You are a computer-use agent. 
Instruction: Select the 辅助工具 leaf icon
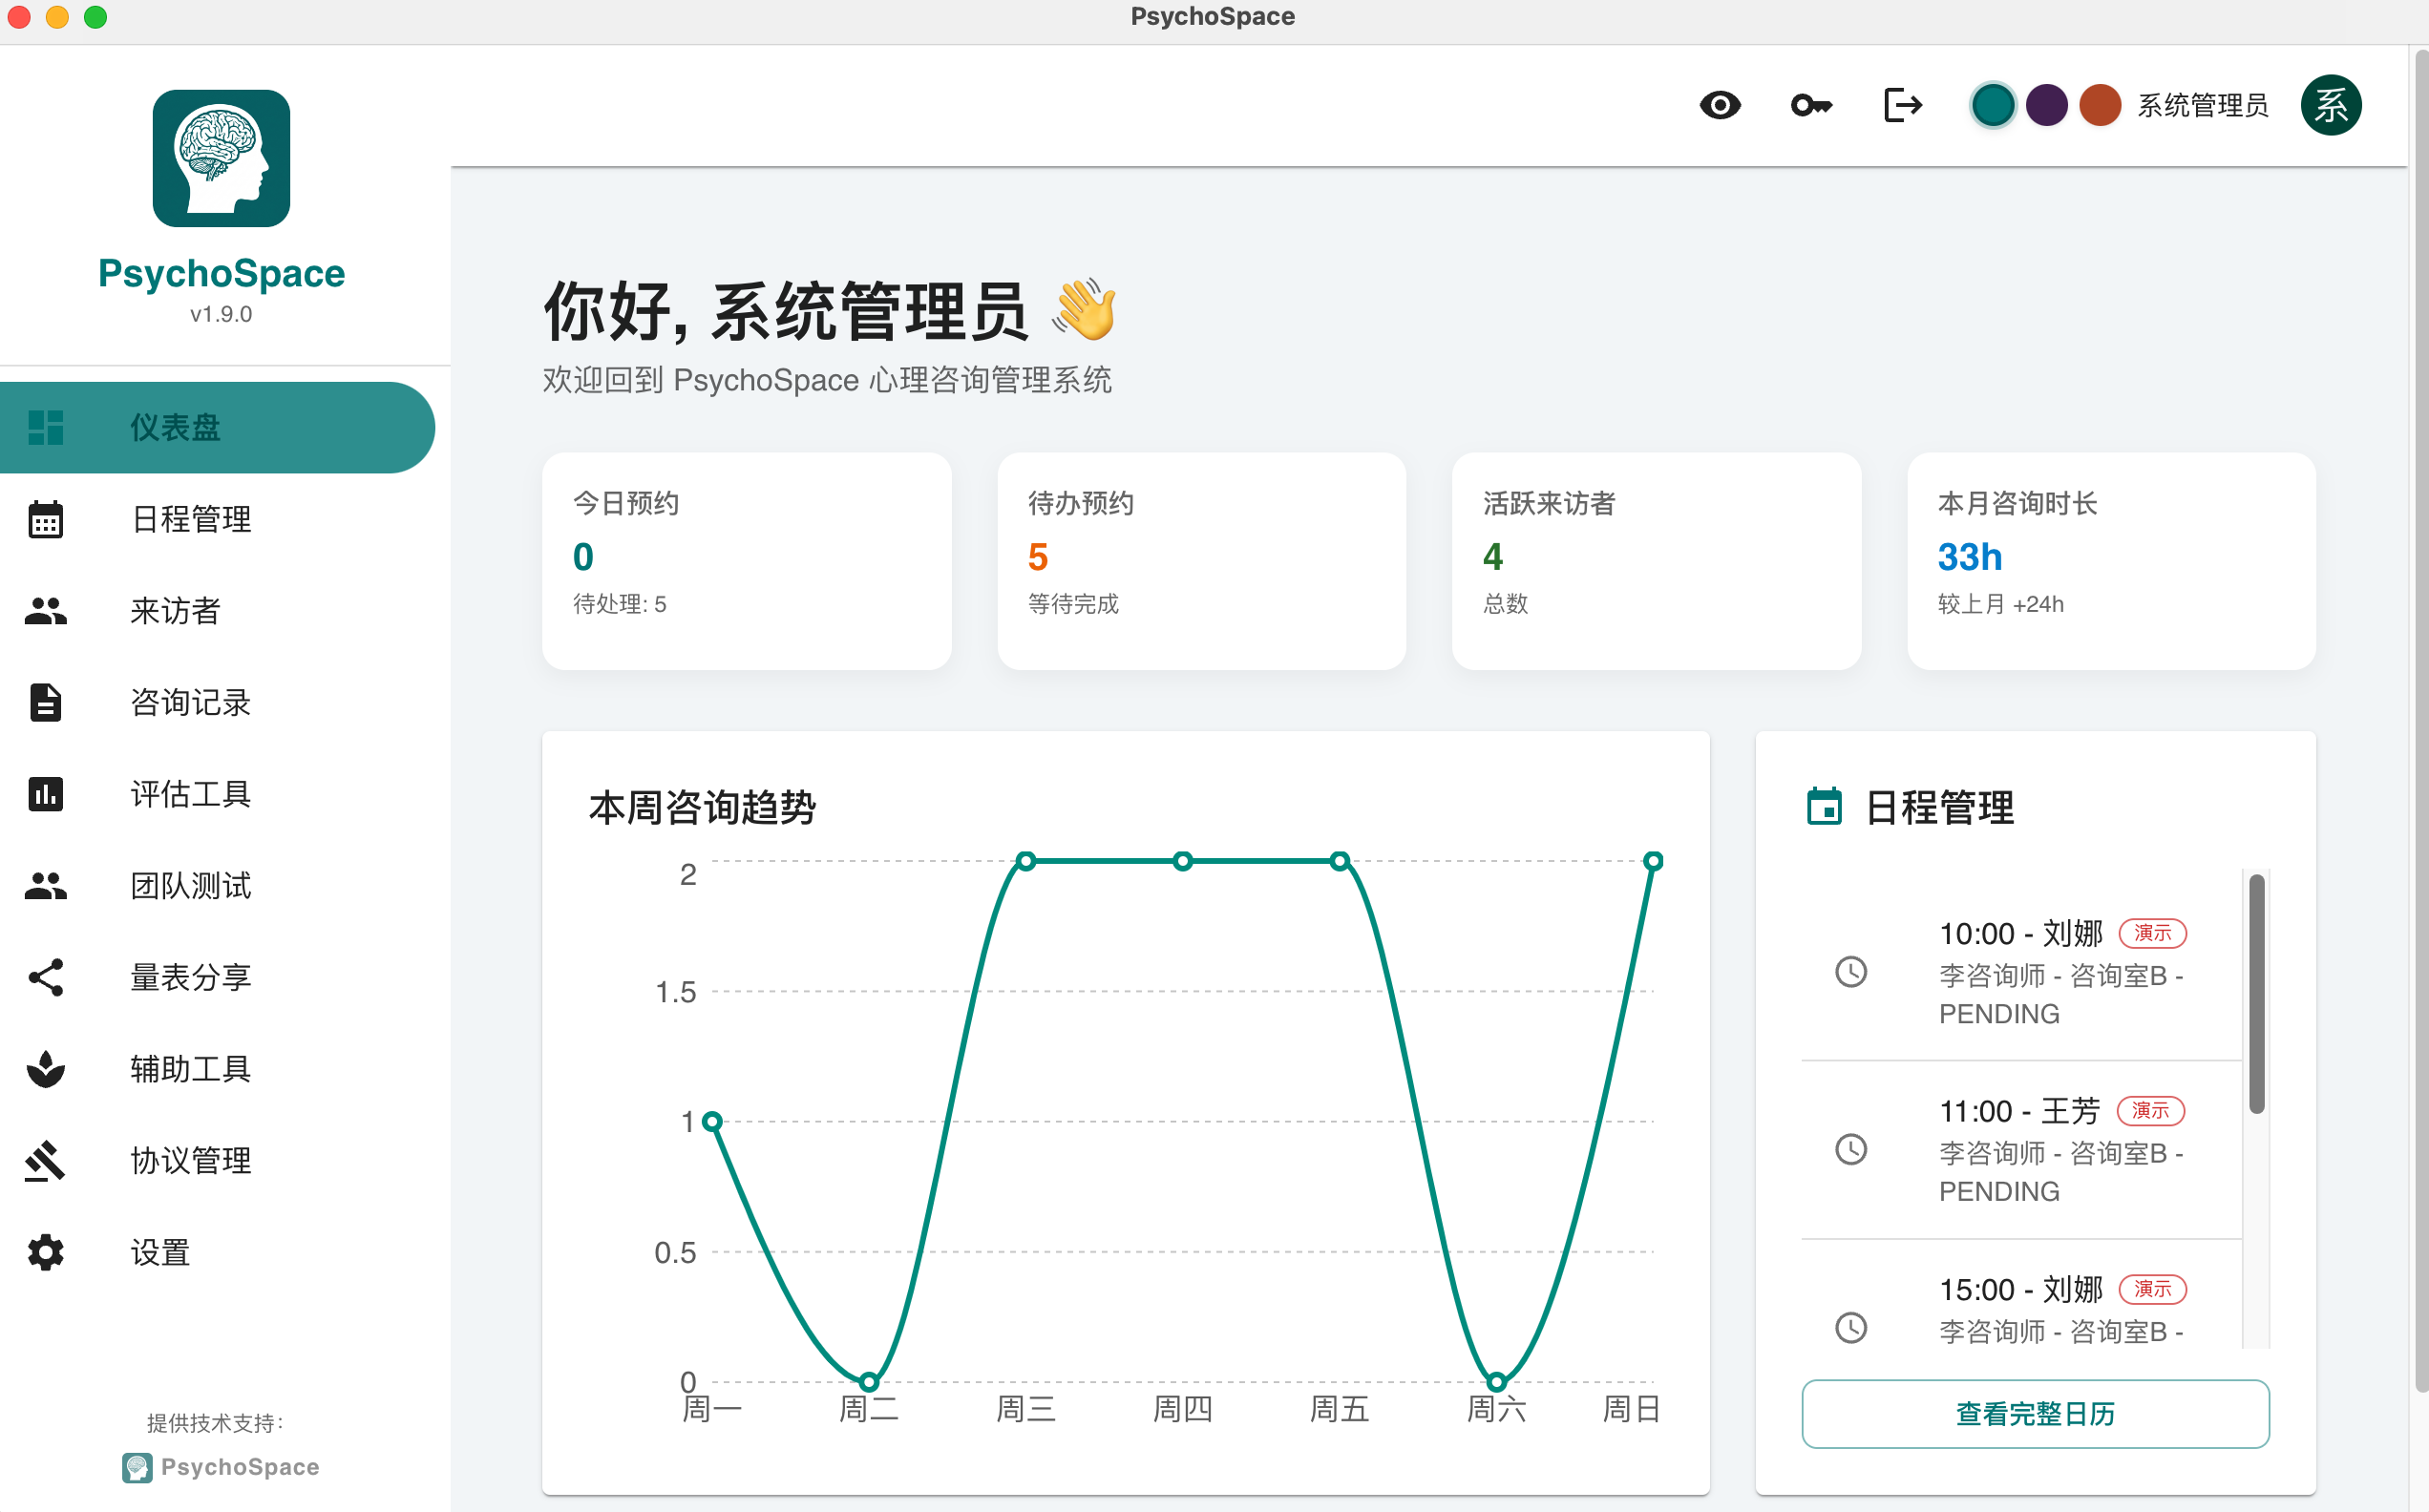[46, 1069]
